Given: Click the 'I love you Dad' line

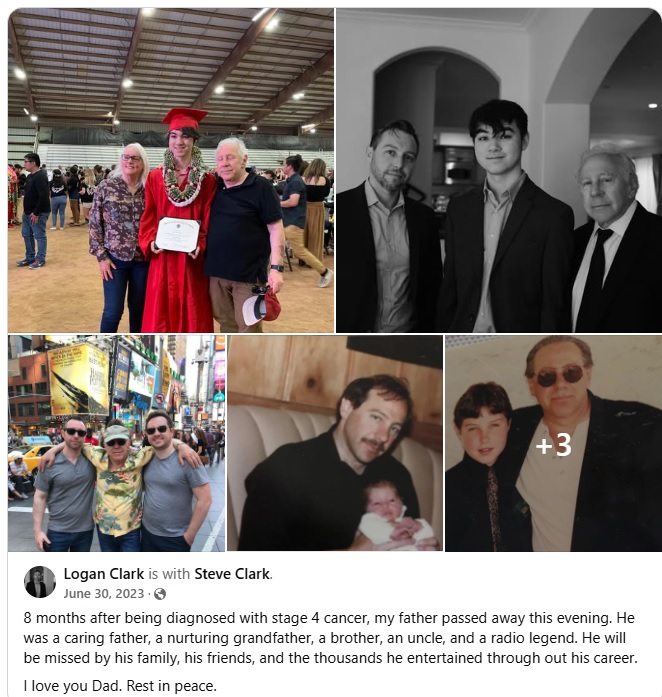Looking at the screenshot, I should [x=120, y=685].
